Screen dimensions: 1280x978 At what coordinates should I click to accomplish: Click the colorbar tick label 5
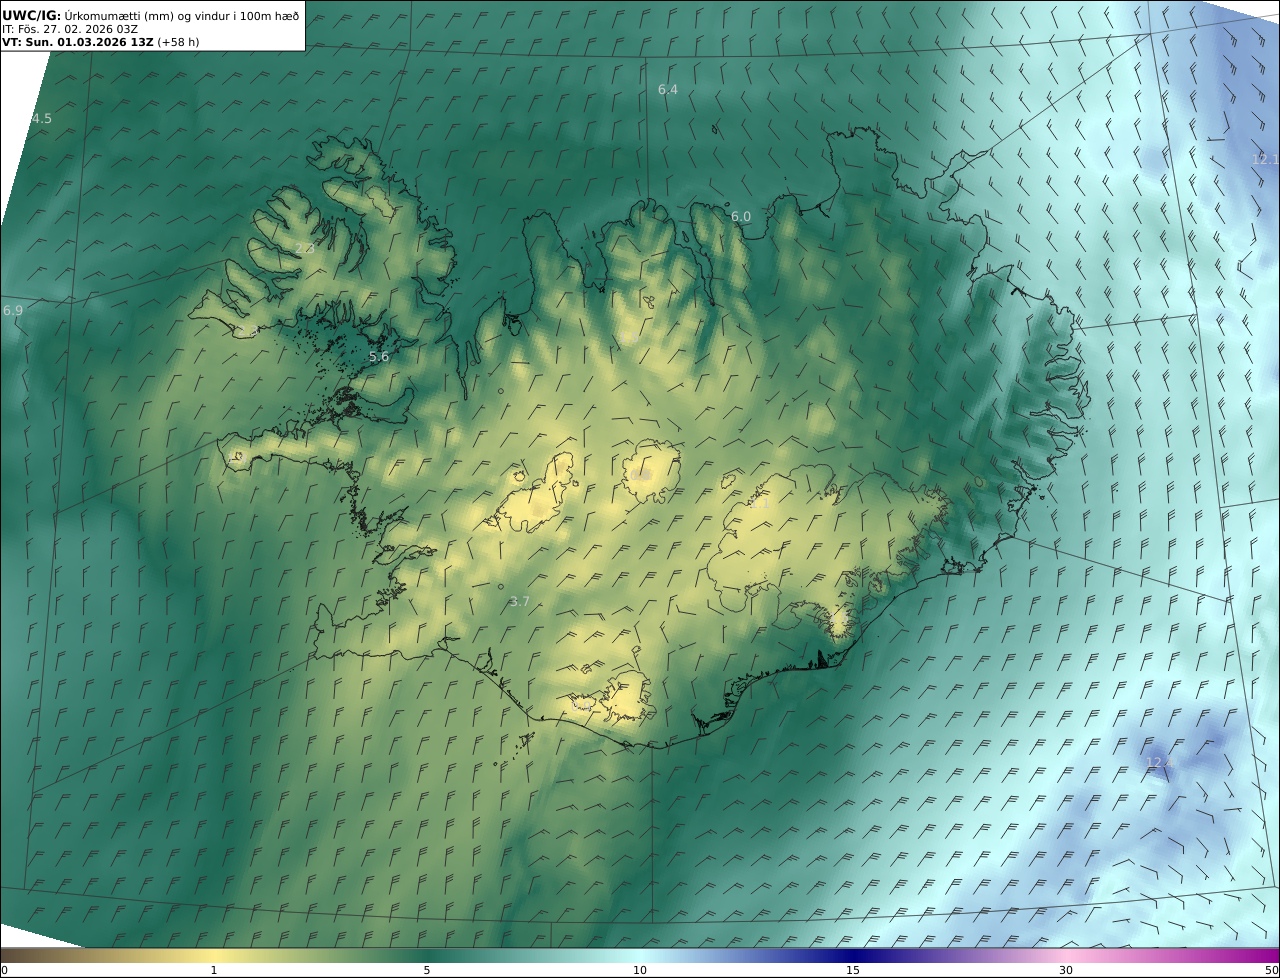pos(427,971)
